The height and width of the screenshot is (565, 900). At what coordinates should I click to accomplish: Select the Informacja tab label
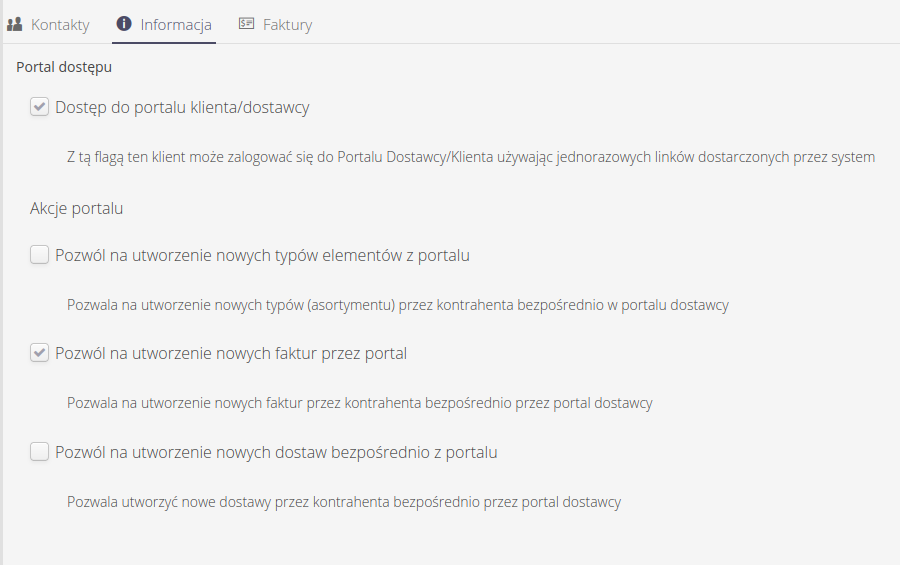(x=176, y=24)
